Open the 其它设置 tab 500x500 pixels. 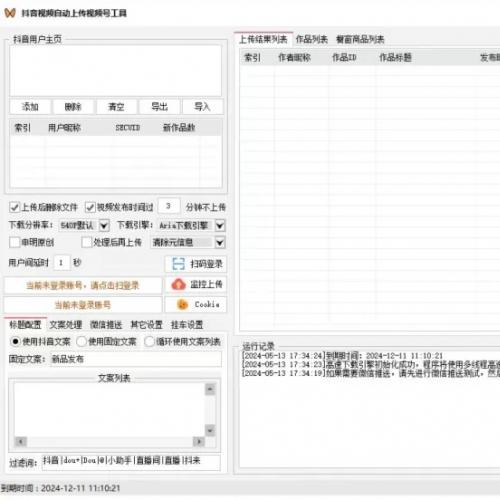(147, 325)
